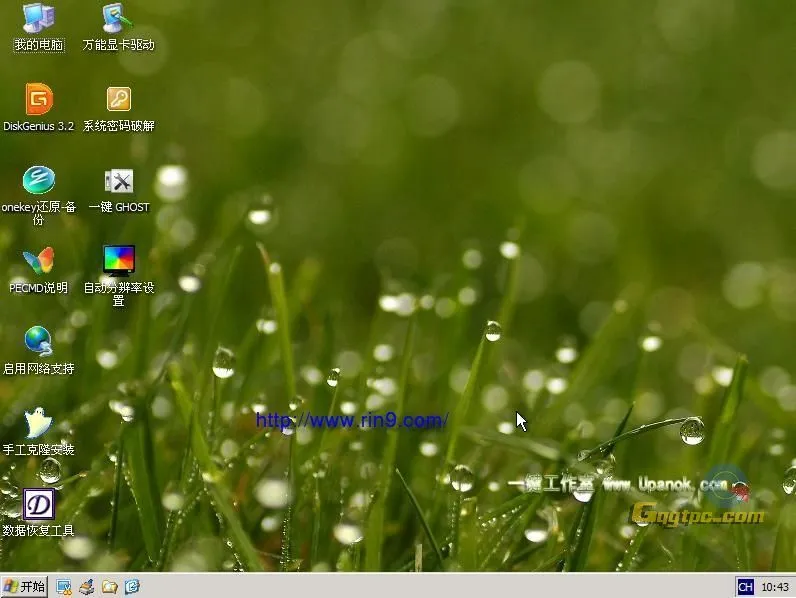Viewport: 796px width, 598px height.
Task: Launch DiskGenius 3.2 from the desktop
Action: coord(38,100)
